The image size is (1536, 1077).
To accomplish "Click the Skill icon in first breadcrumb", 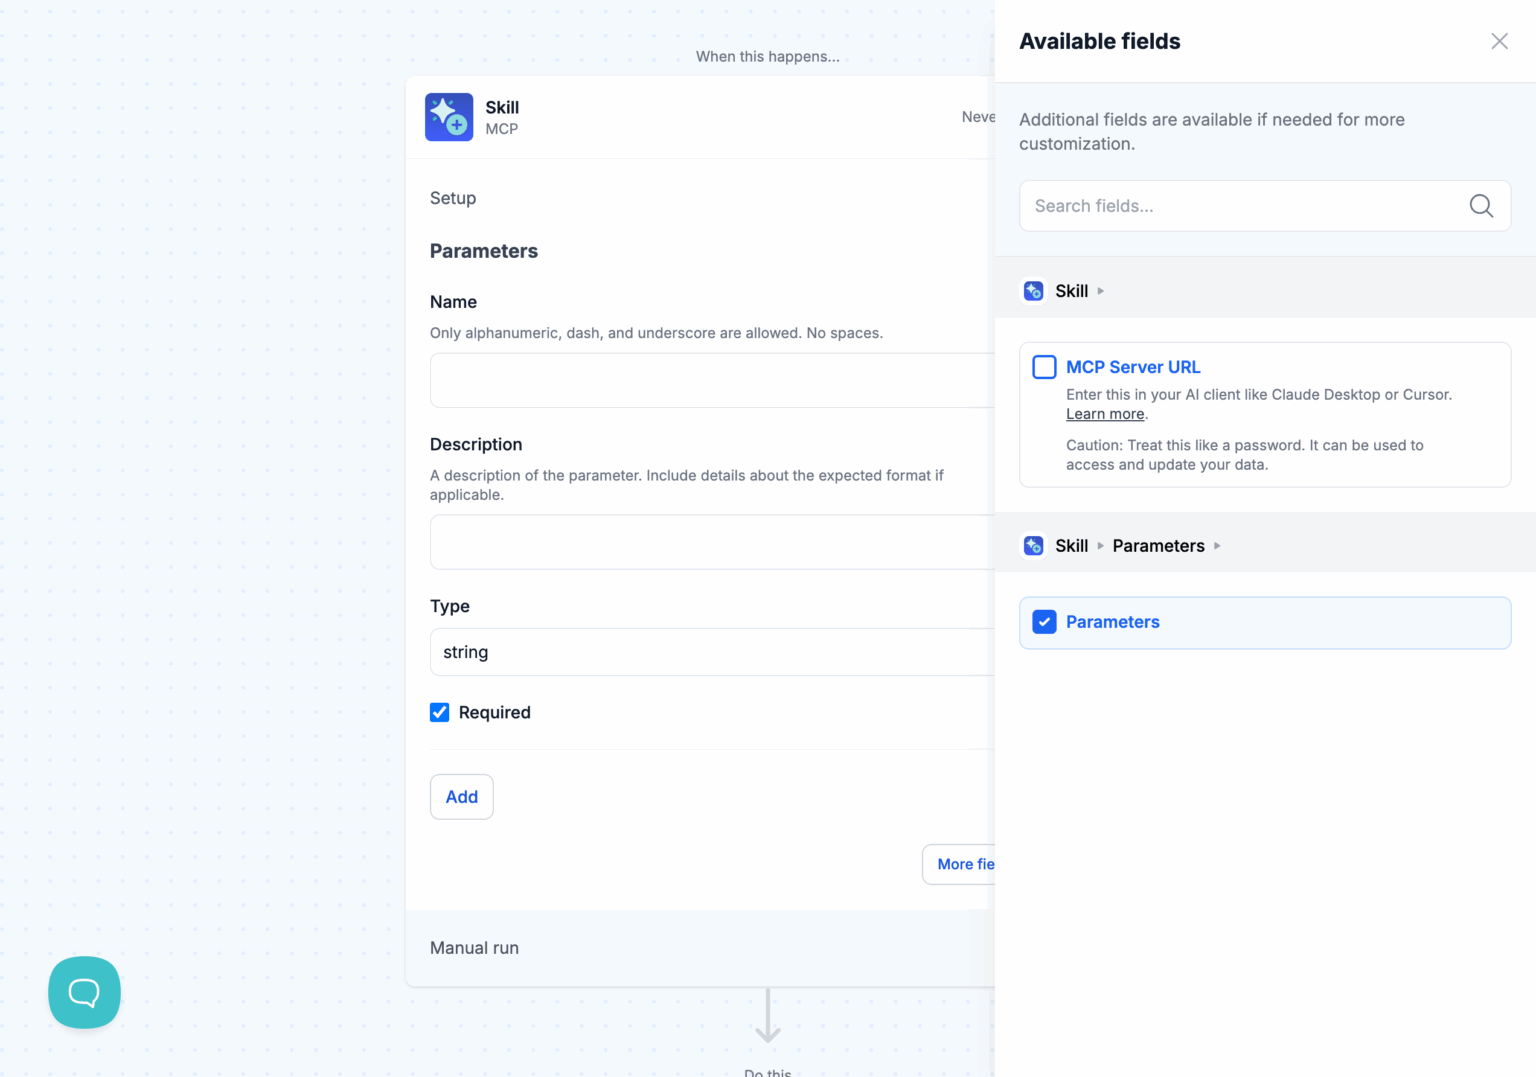I will pyautogui.click(x=1034, y=291).
